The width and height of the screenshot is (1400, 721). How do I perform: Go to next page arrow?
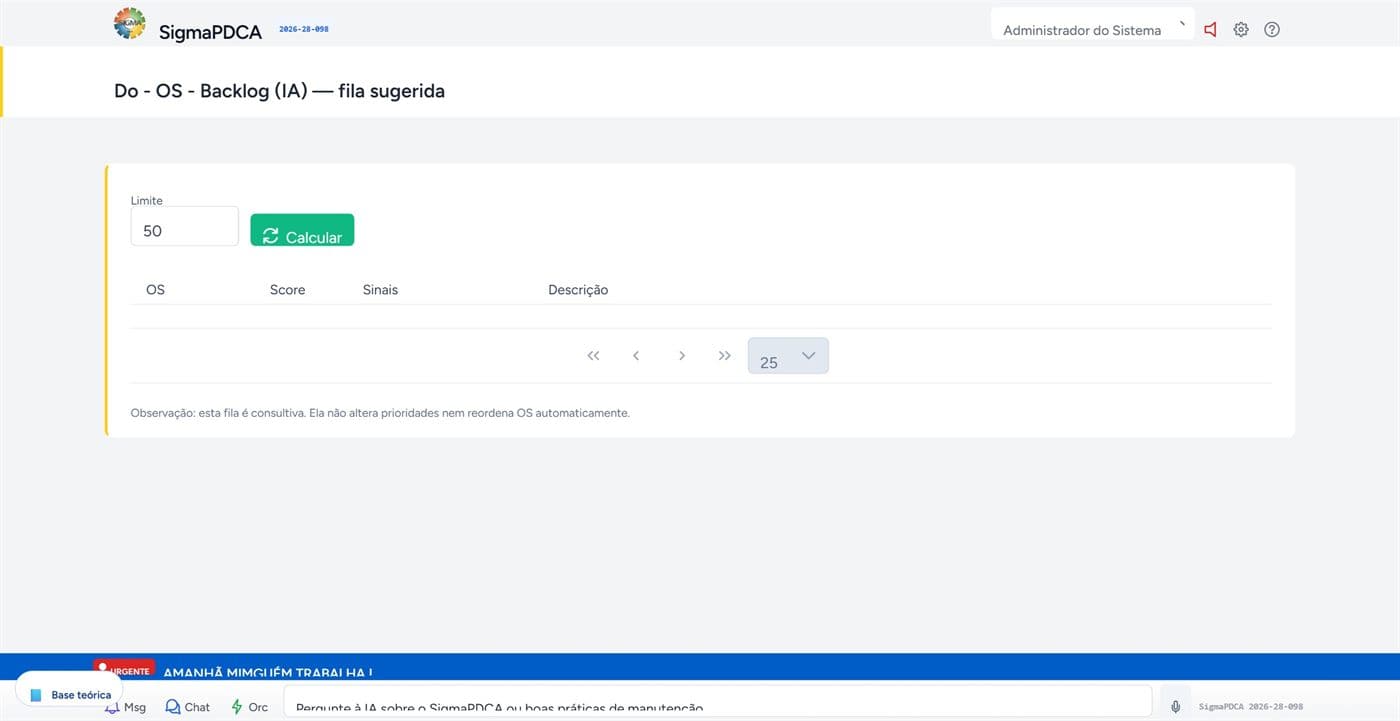pyautogui.click(x=681, y=356)
